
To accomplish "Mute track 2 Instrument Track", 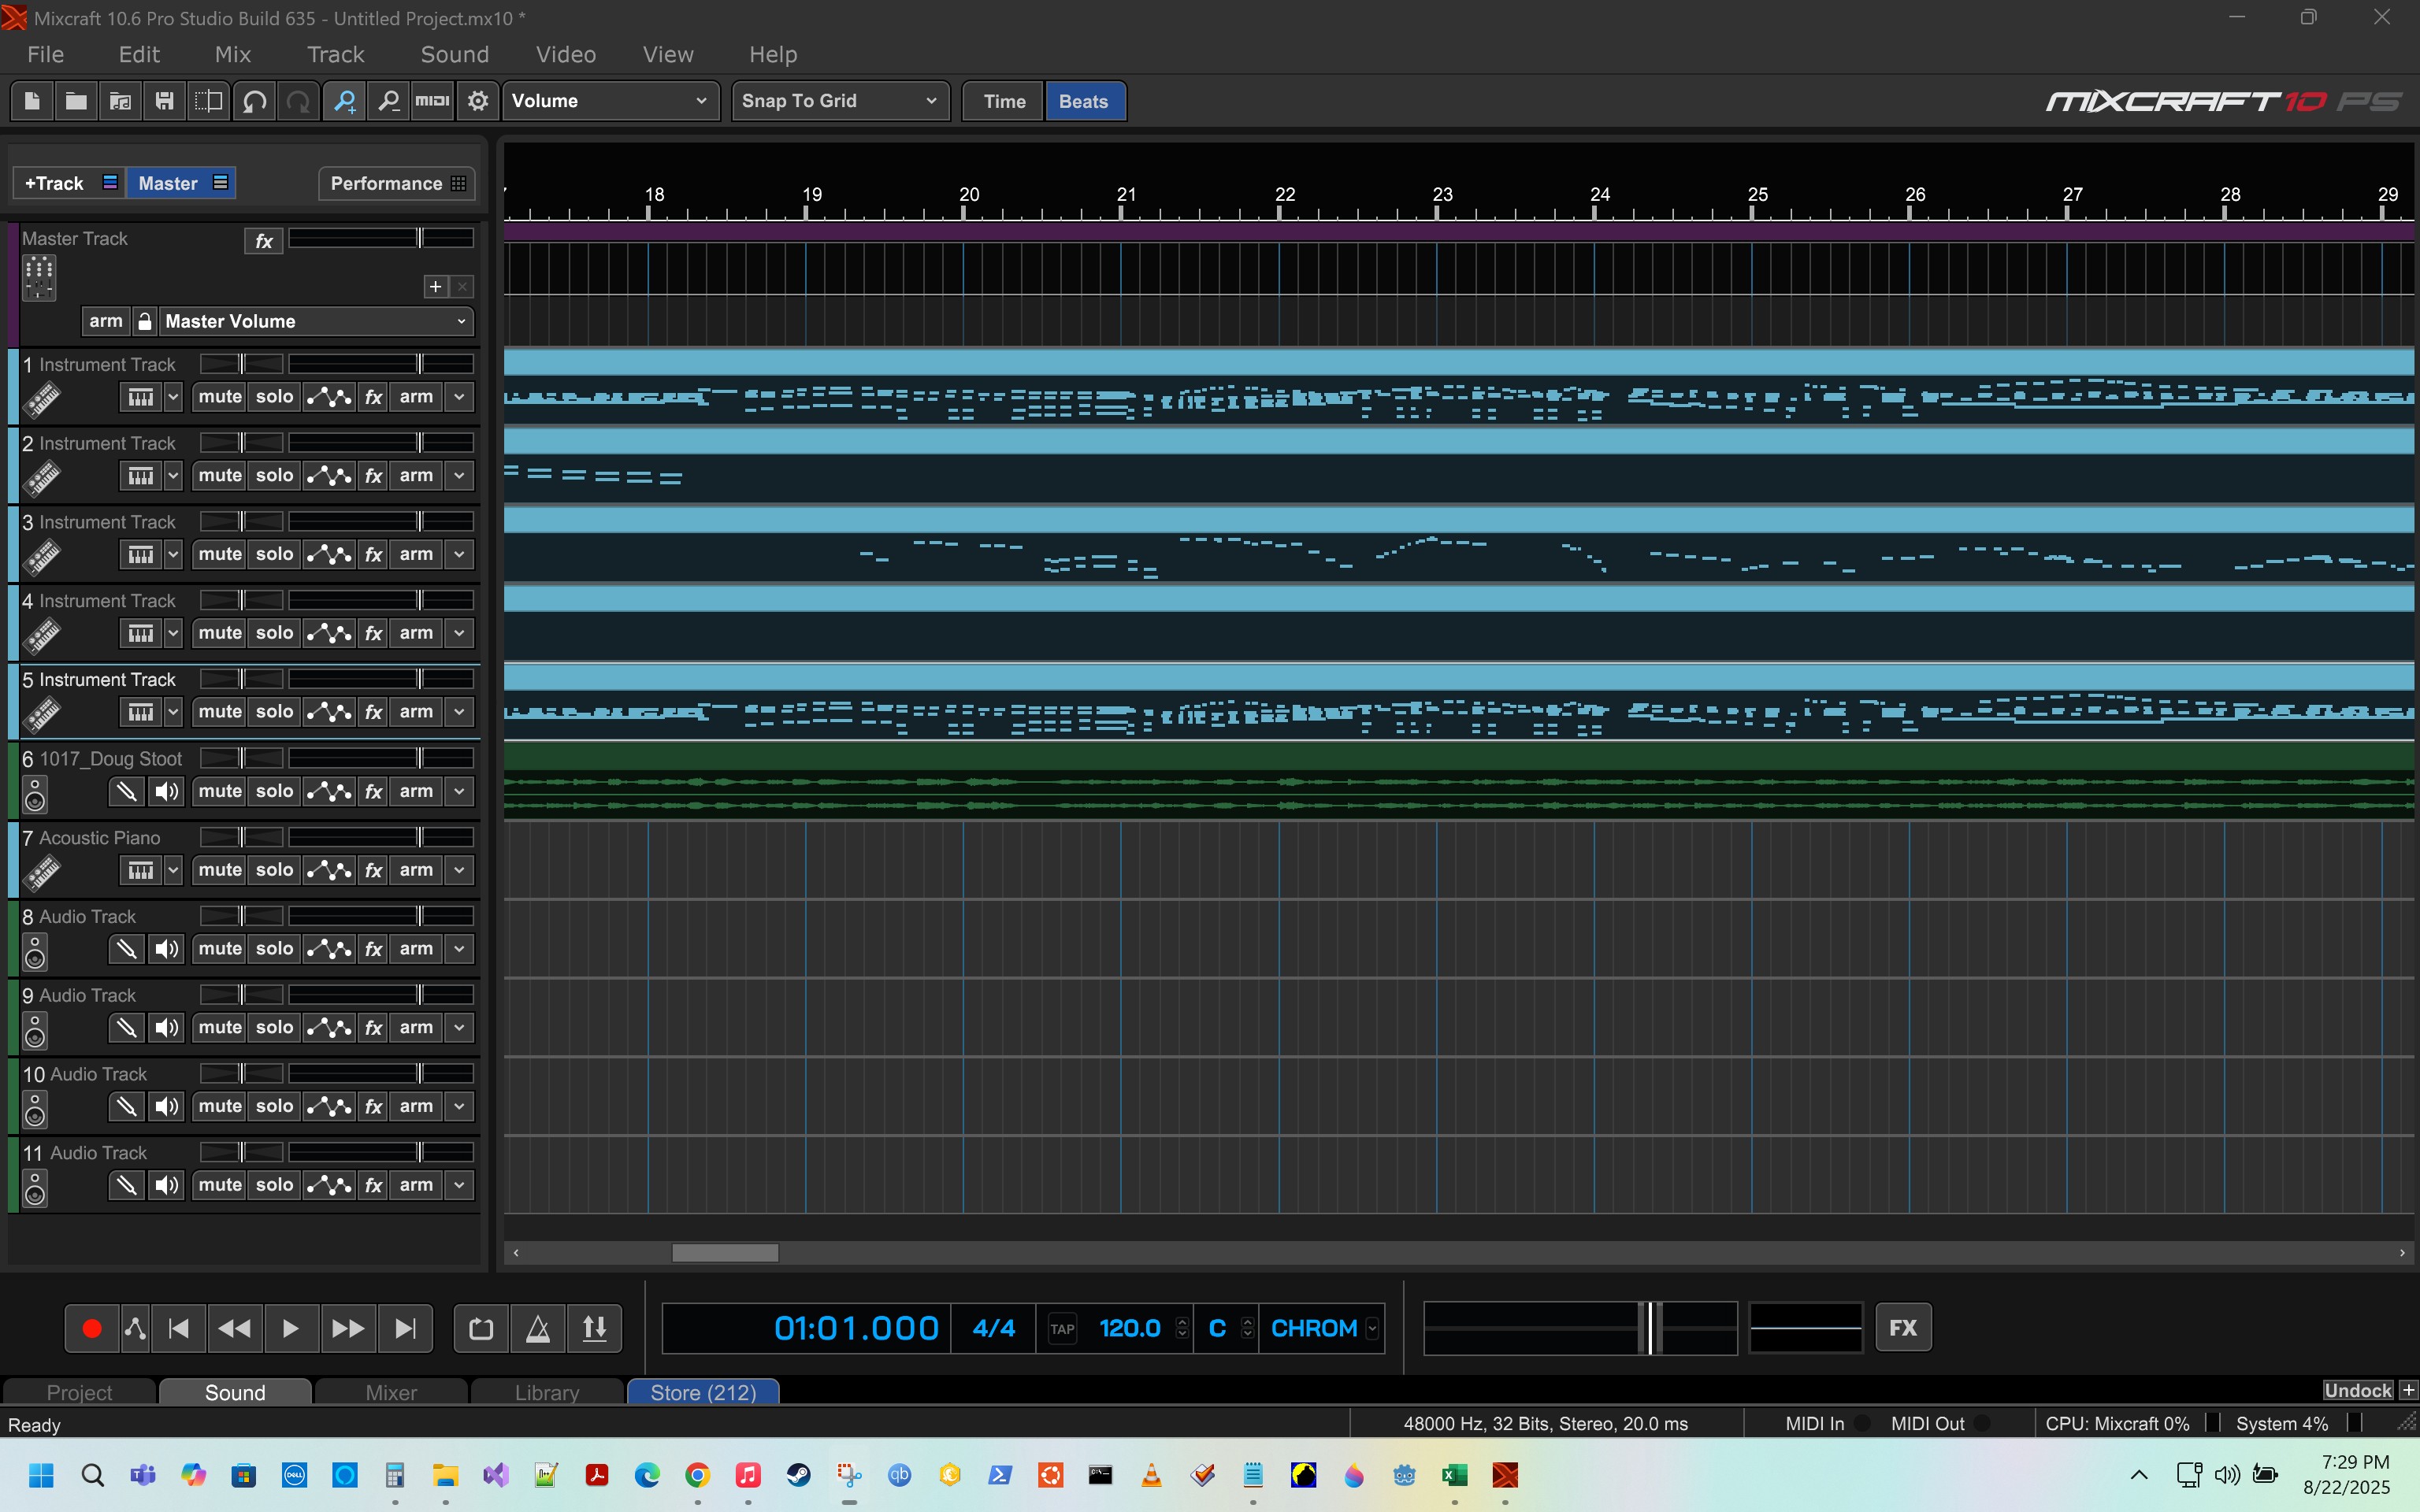I will click(220, 476).
